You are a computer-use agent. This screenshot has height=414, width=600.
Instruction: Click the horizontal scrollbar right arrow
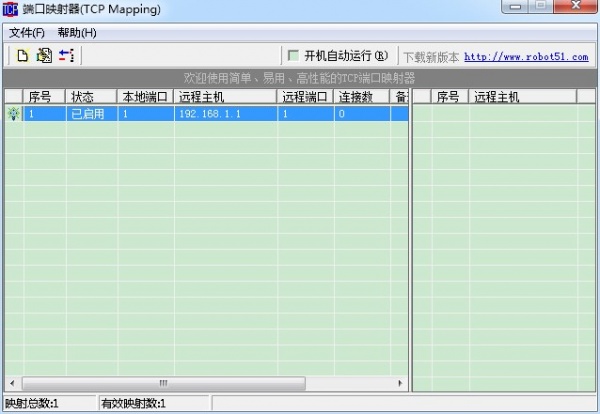(400, 383)
